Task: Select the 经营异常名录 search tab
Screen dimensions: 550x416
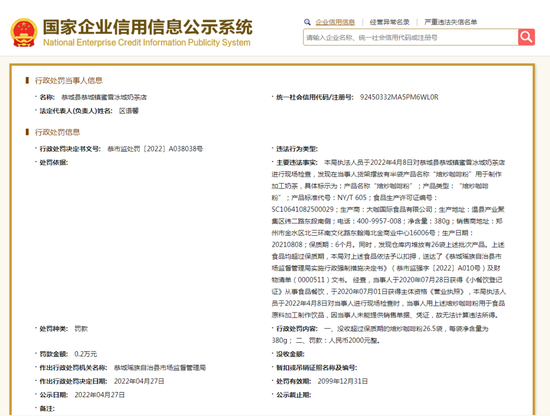Action: tap(389, 22)
